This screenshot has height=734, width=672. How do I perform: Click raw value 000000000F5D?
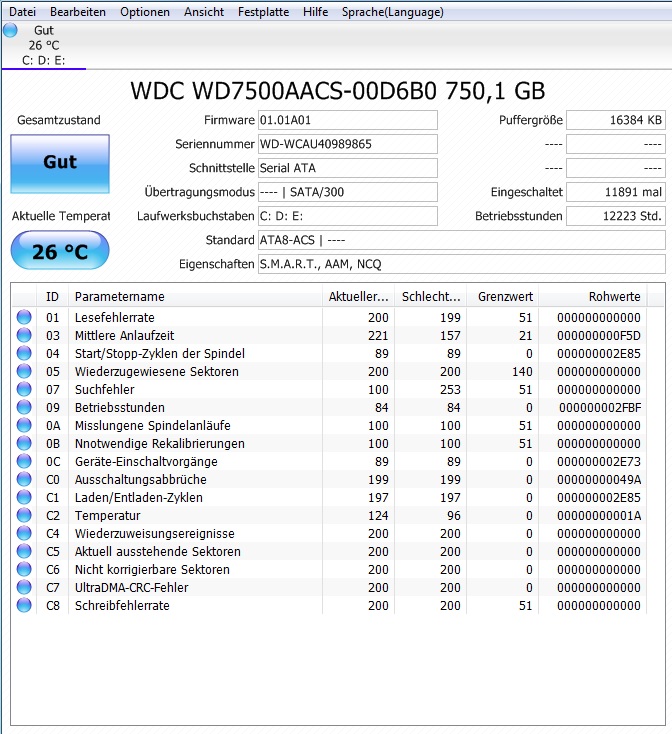coord(599,336)
